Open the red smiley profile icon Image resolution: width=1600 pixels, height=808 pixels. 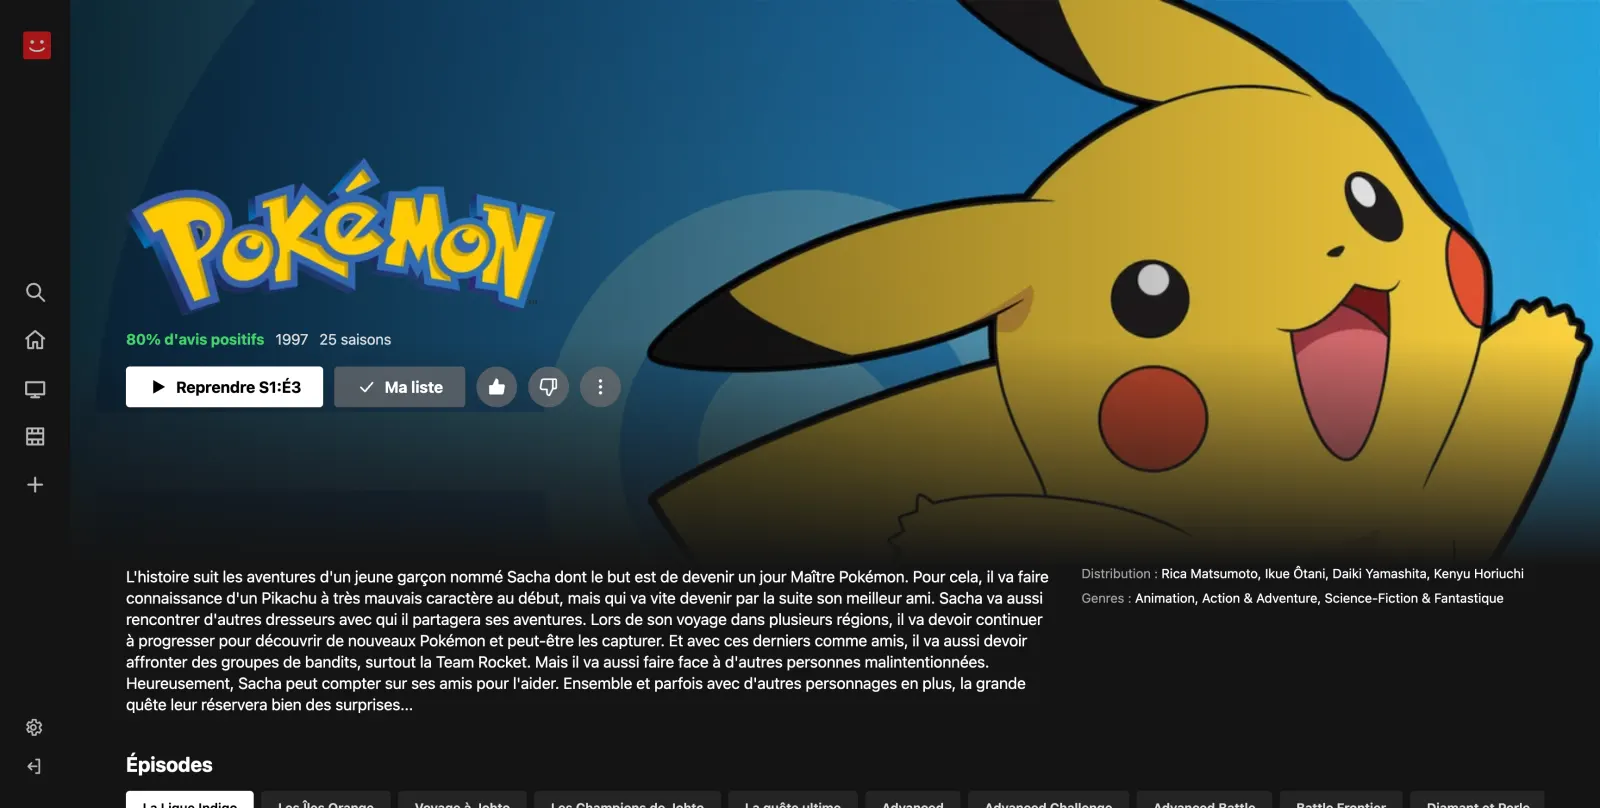tap(37, 45)
